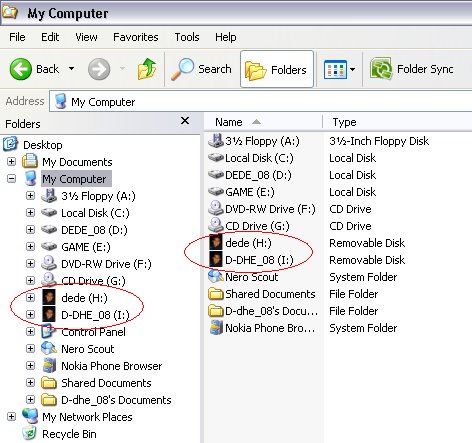Viewport: 472px width, 443px height.
Task: Select CD Drive (G:) in folder tree
Action: pyautogui.click(x=93, y=281)
